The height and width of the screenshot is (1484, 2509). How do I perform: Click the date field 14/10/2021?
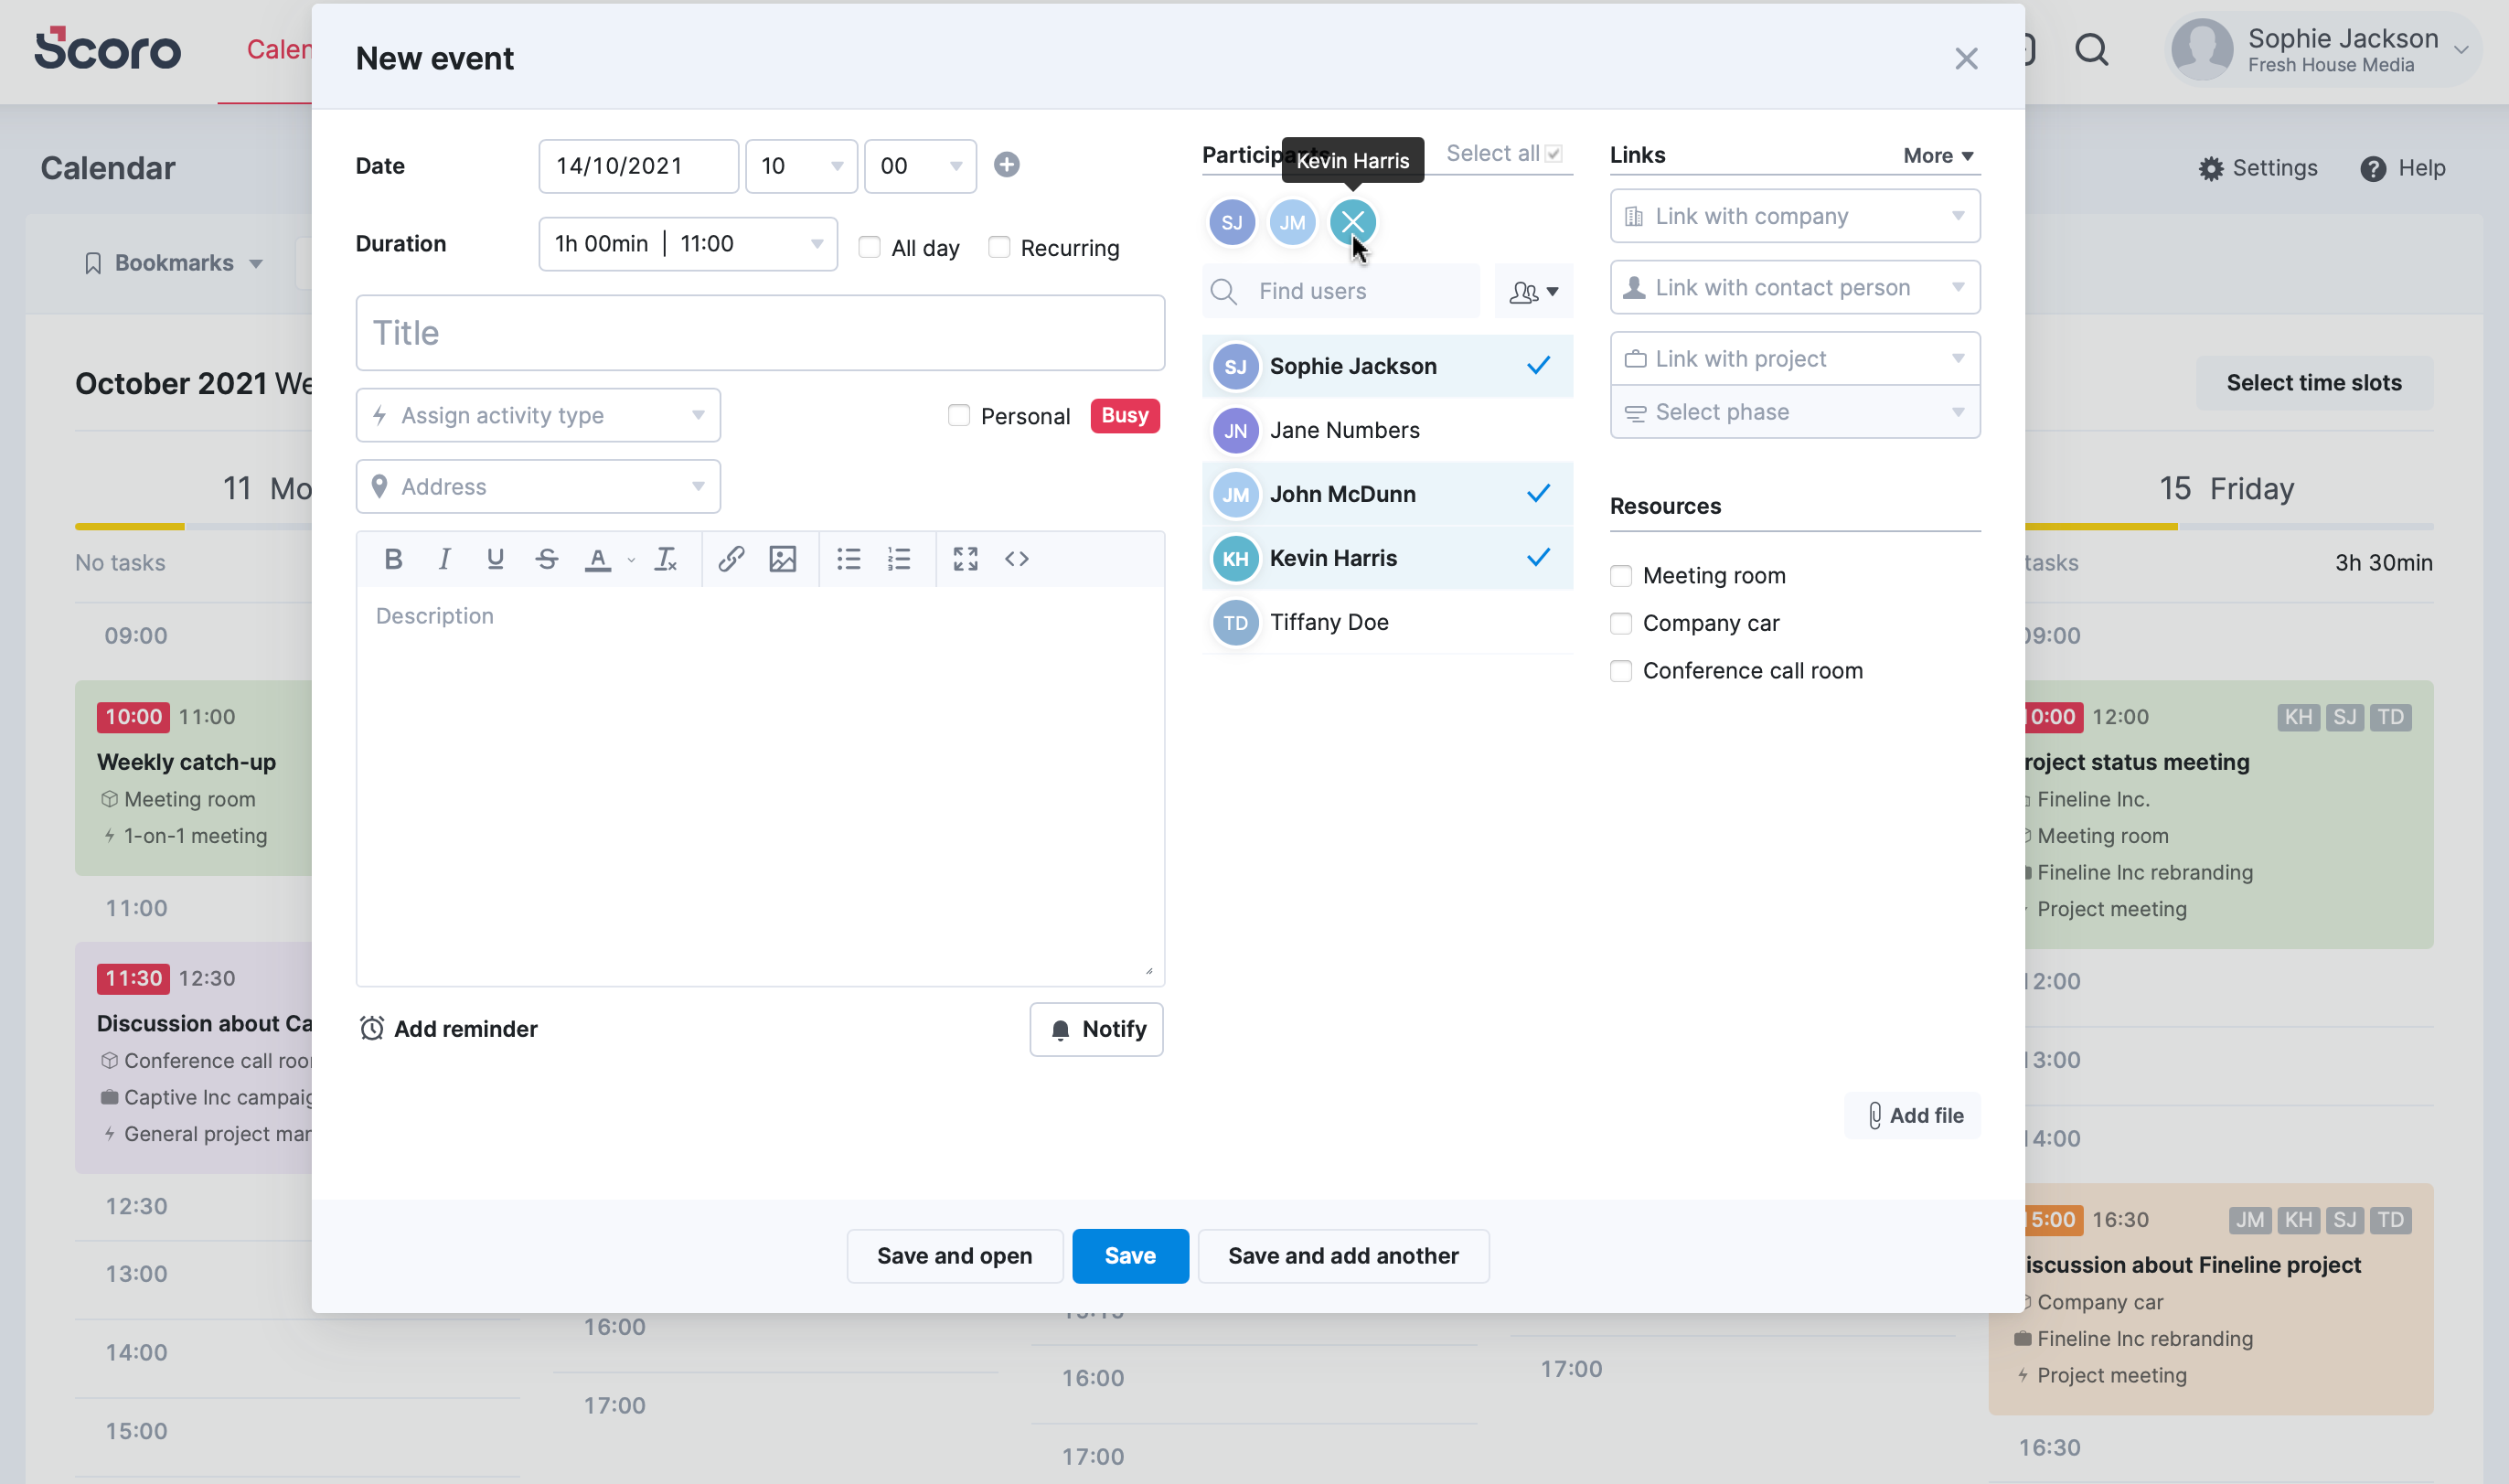coord(639,166)
